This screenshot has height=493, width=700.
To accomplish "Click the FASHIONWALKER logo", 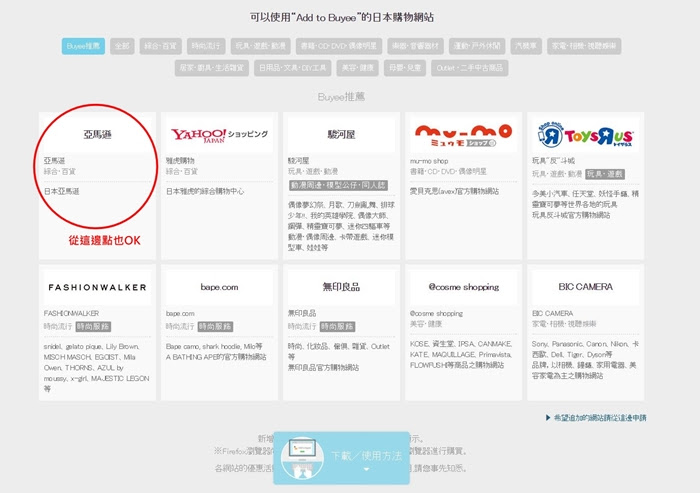I will click(x=97, y=287).
